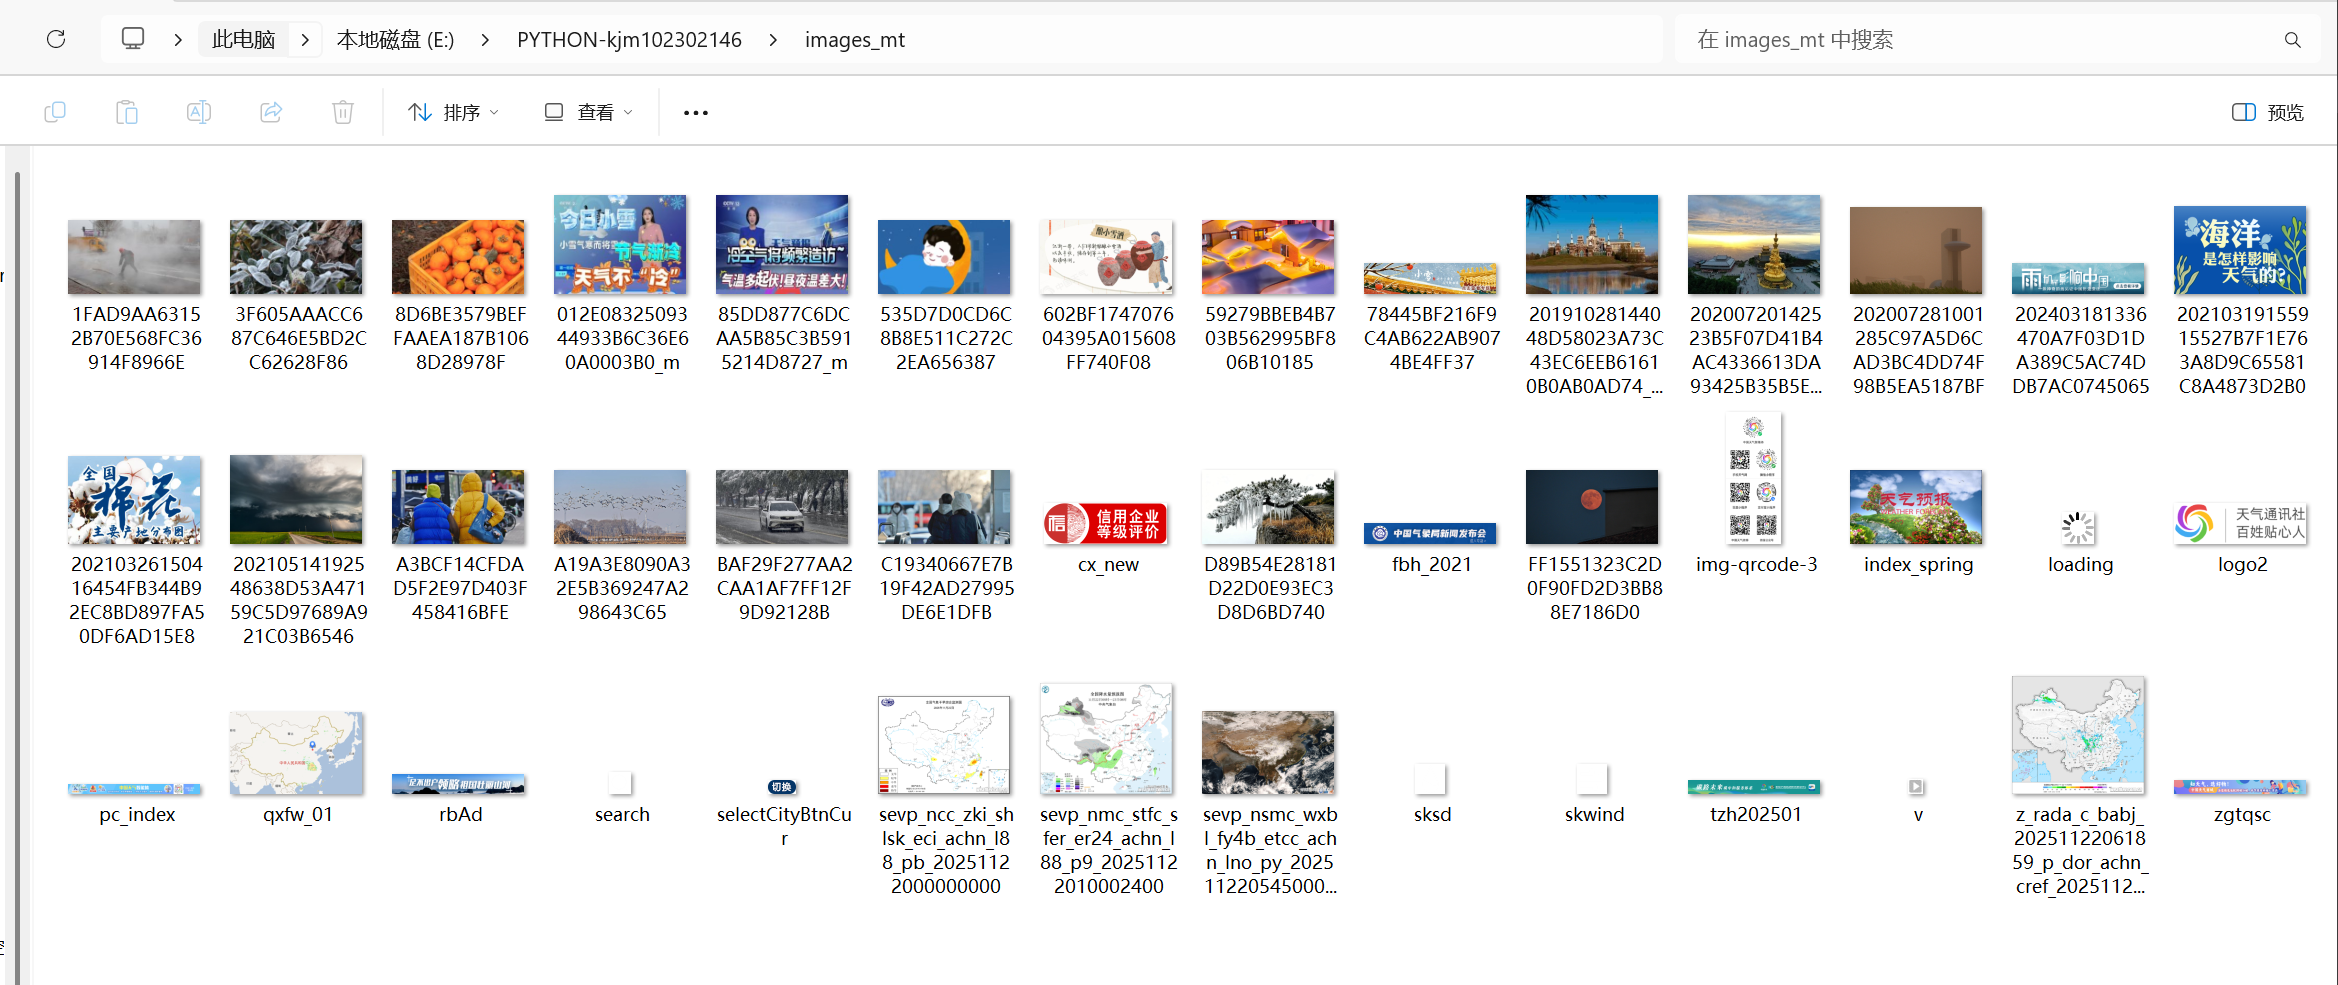Click the search magnifier icon
2338x985 pixels.
pyautogui.click(x=2293, y=40)
